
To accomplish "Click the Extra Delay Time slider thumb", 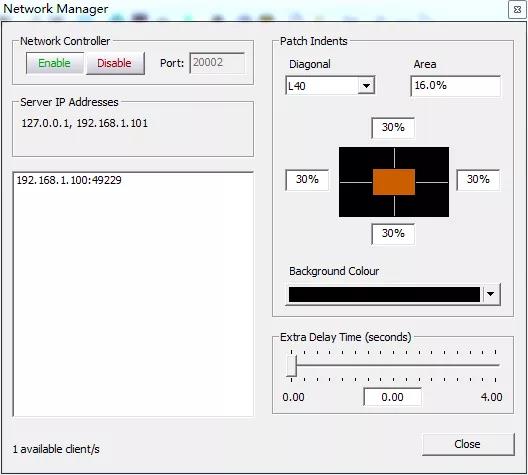I will [x=291, y=366].
